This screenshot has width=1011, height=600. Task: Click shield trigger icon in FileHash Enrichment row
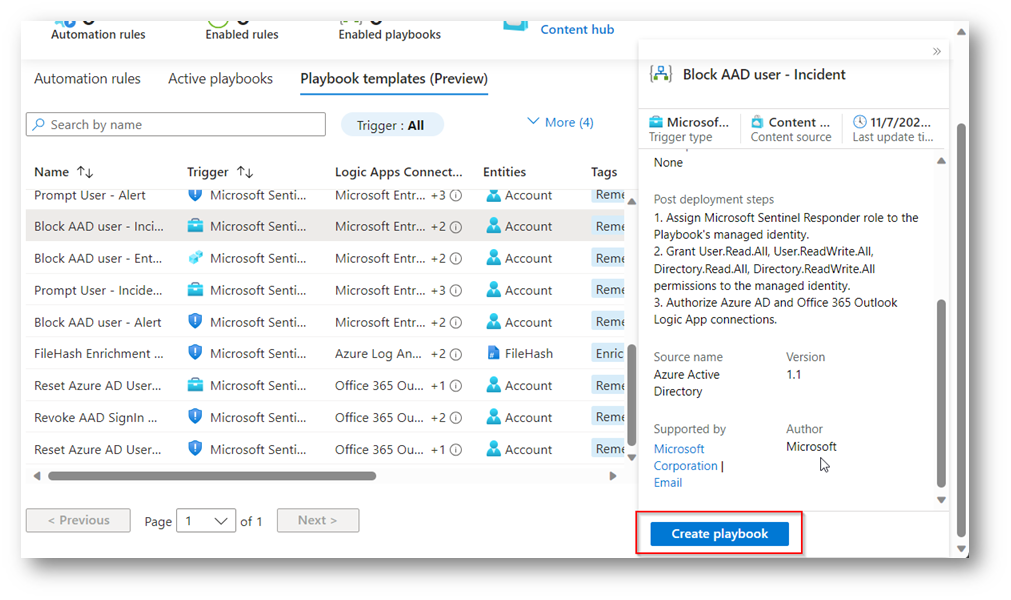coord(195,353)
